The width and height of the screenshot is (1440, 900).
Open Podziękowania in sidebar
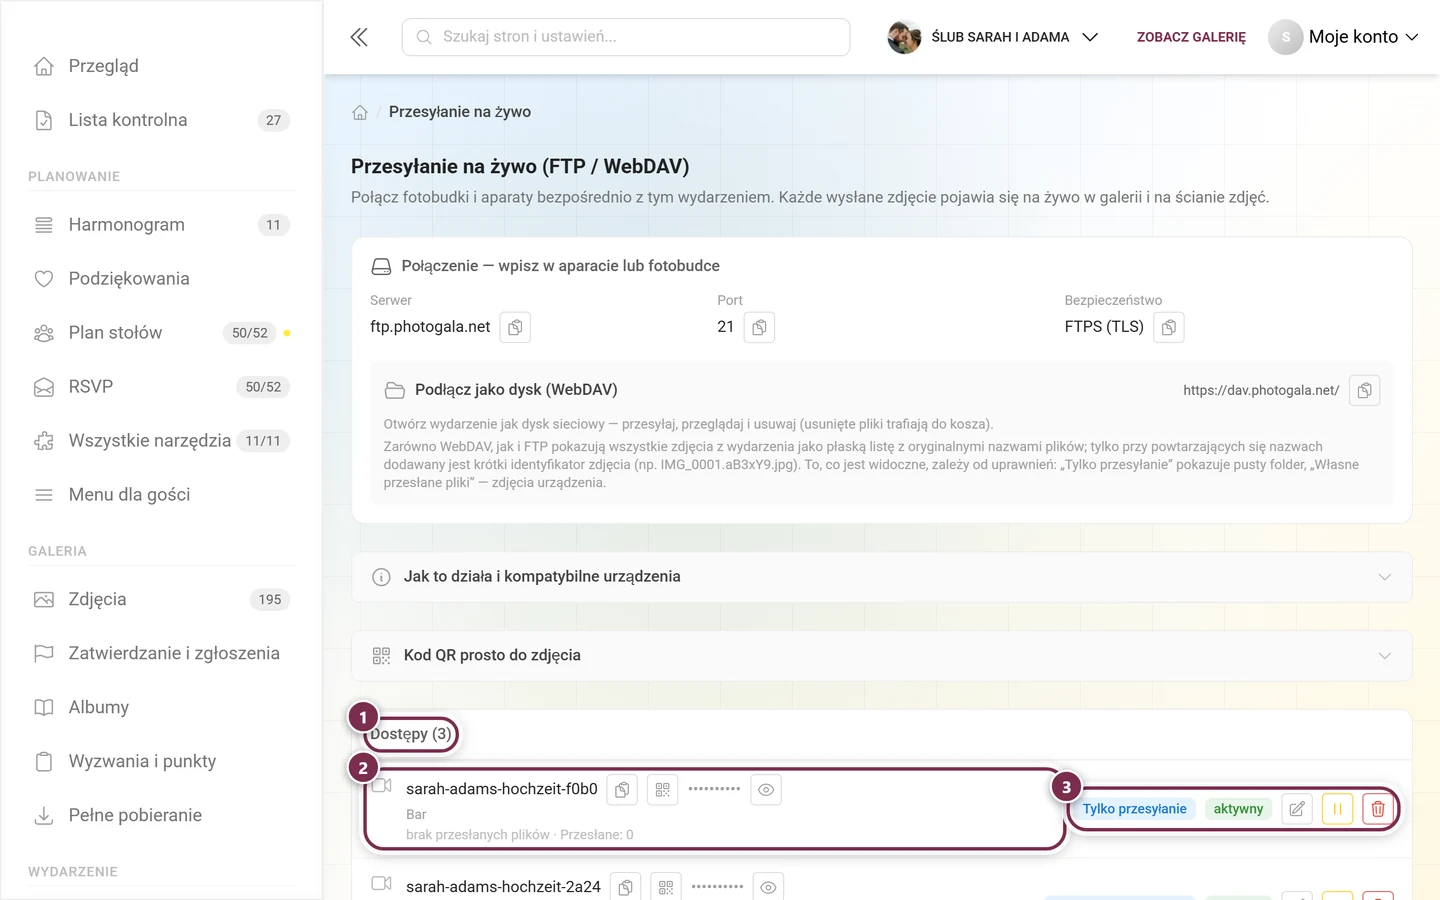[161, 279]
